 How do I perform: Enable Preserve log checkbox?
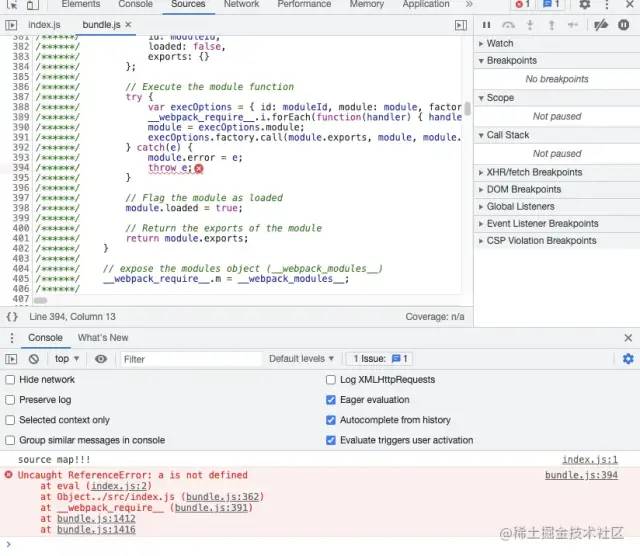[10, 400]
